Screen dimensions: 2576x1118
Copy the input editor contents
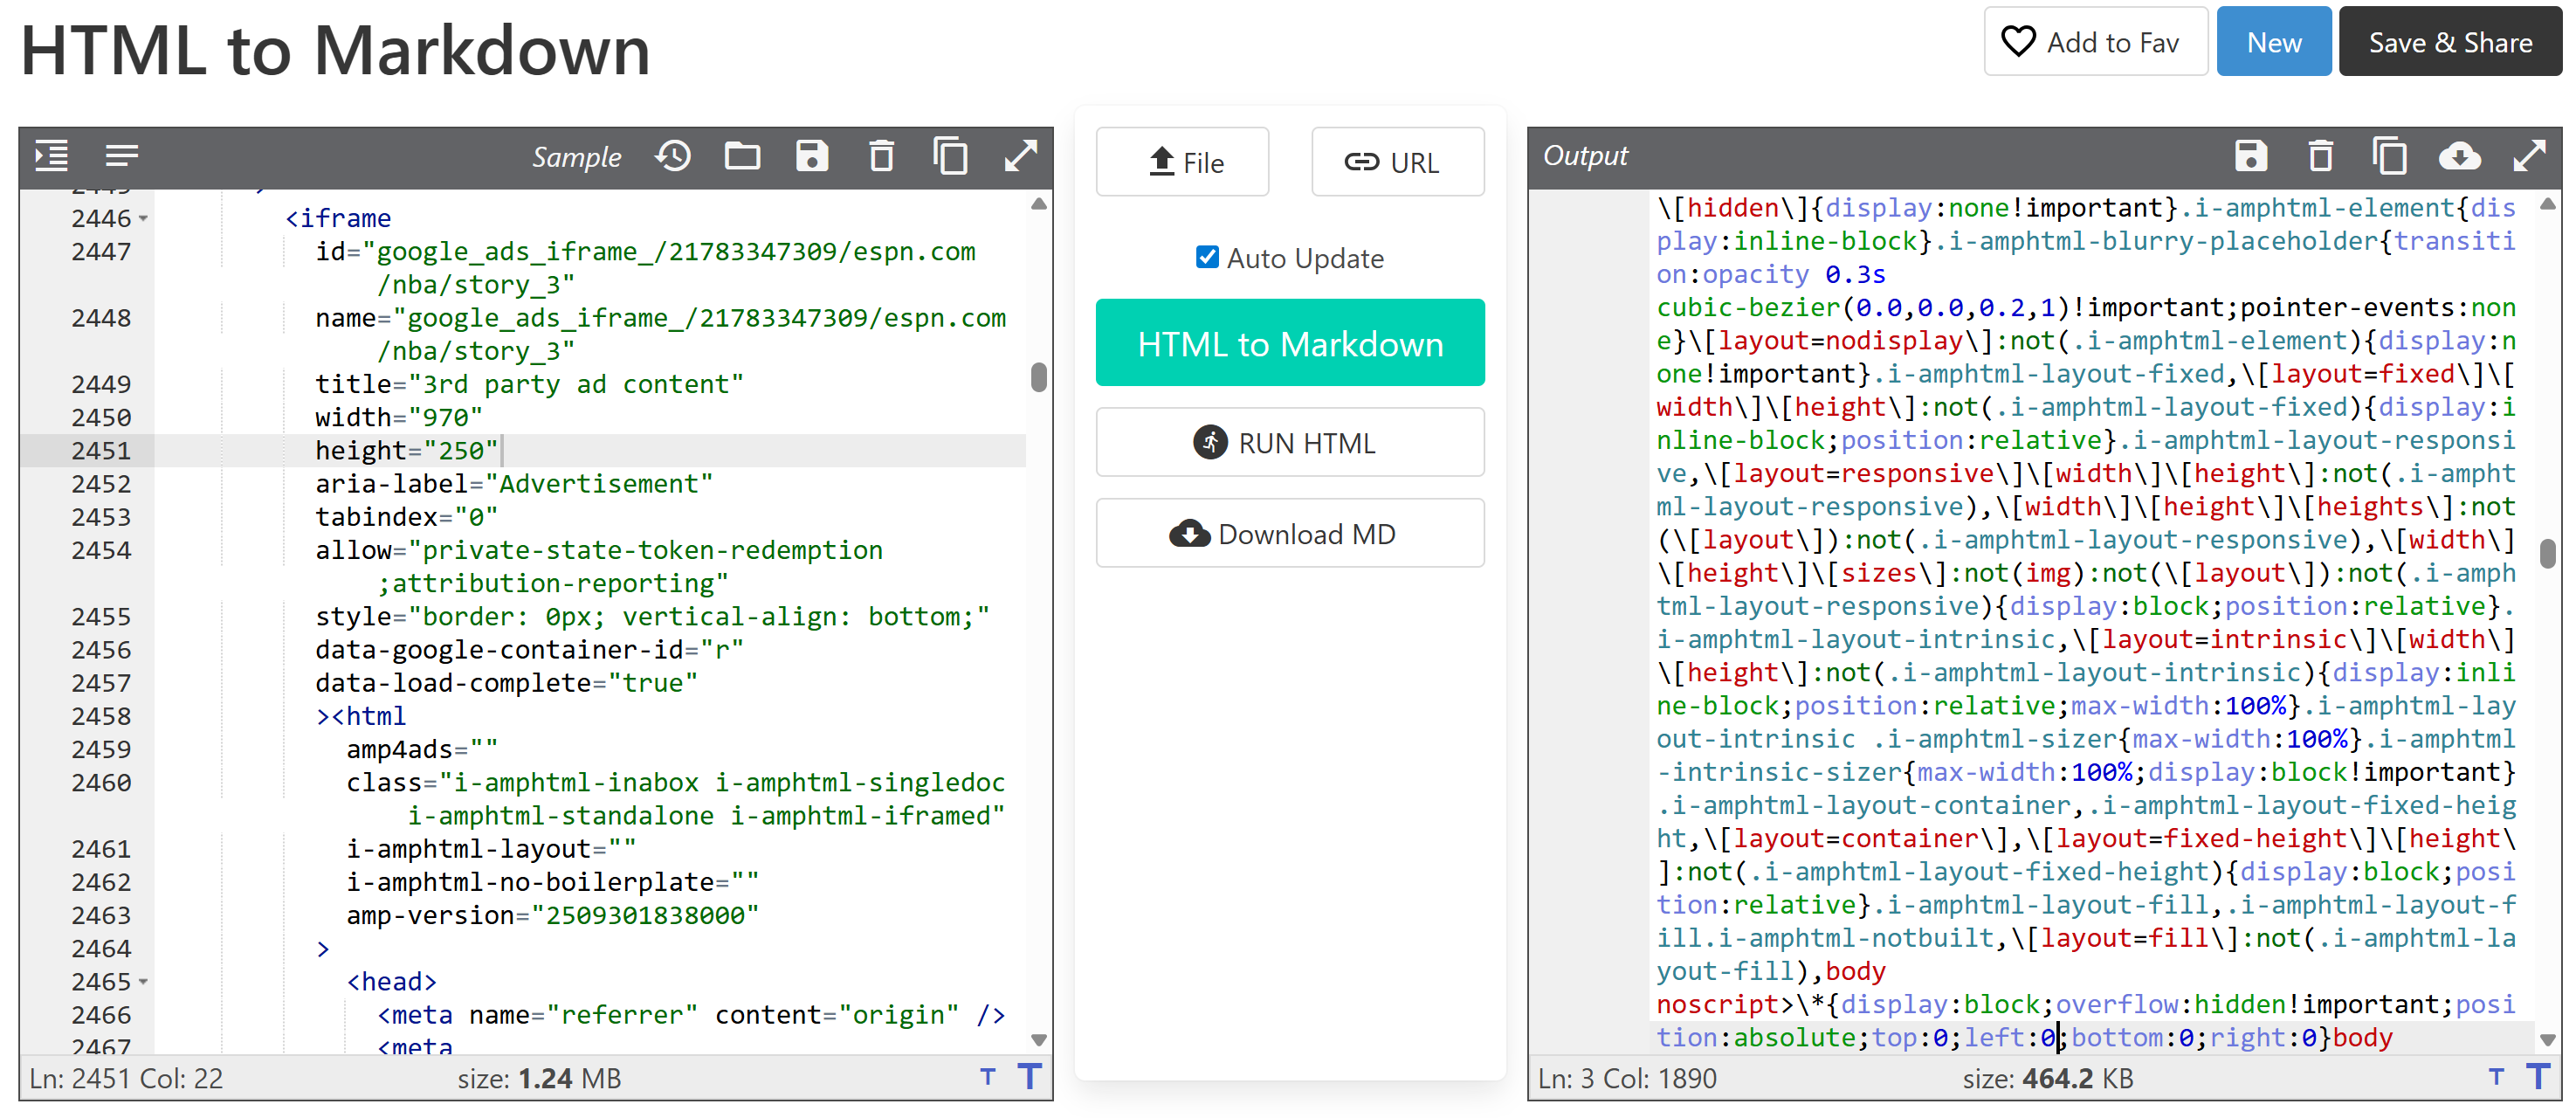950,156
